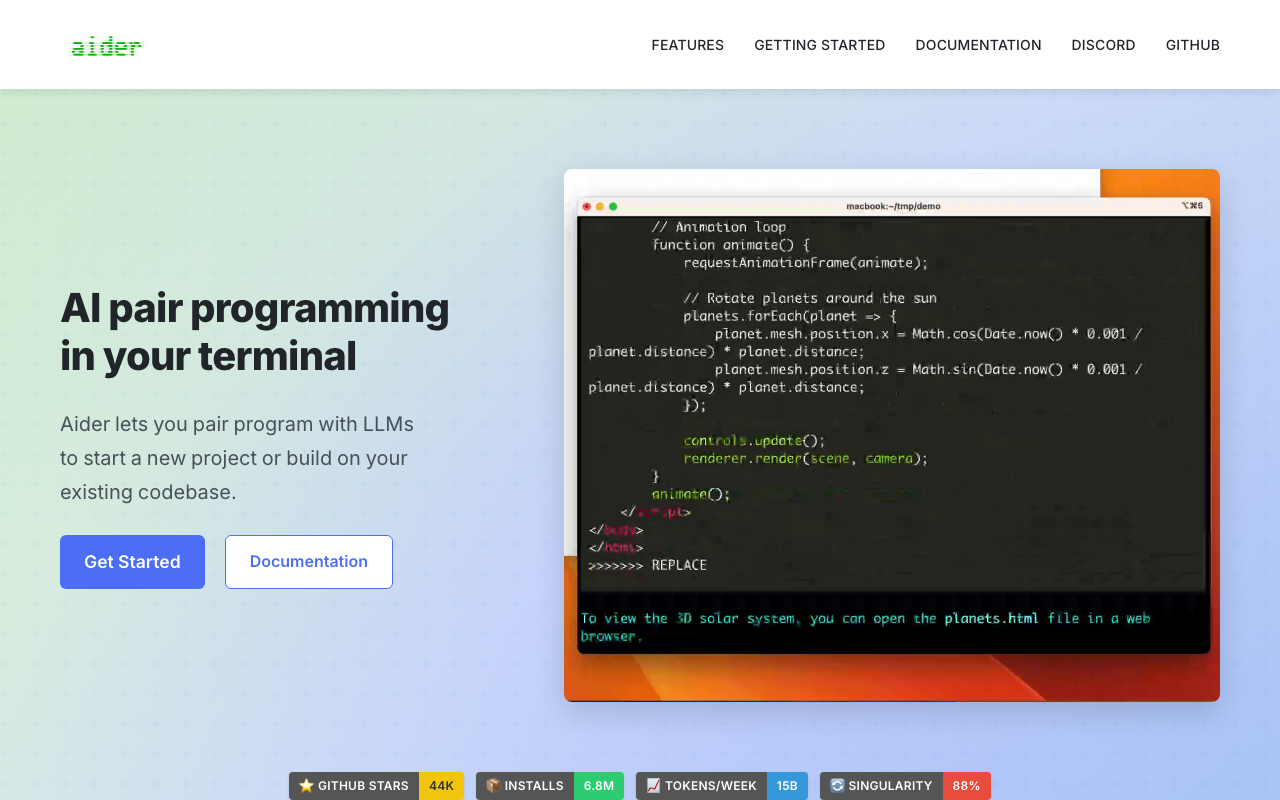Image resolution: width=1280 pixels, height=800 pixels.
Task: Click the package icon on Installs badge
Action: tap(493, 786)
